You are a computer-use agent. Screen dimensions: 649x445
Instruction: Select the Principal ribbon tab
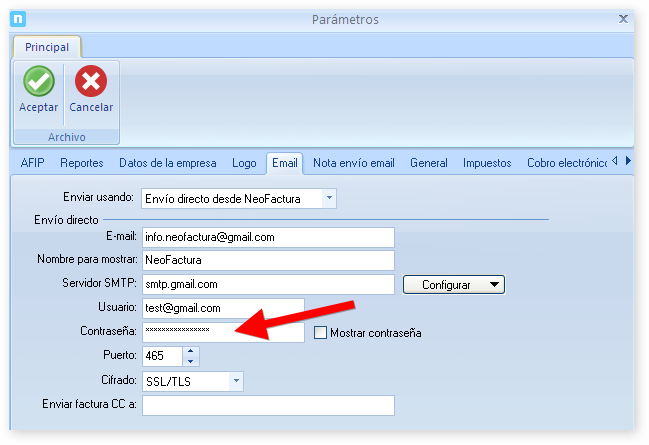47,47
